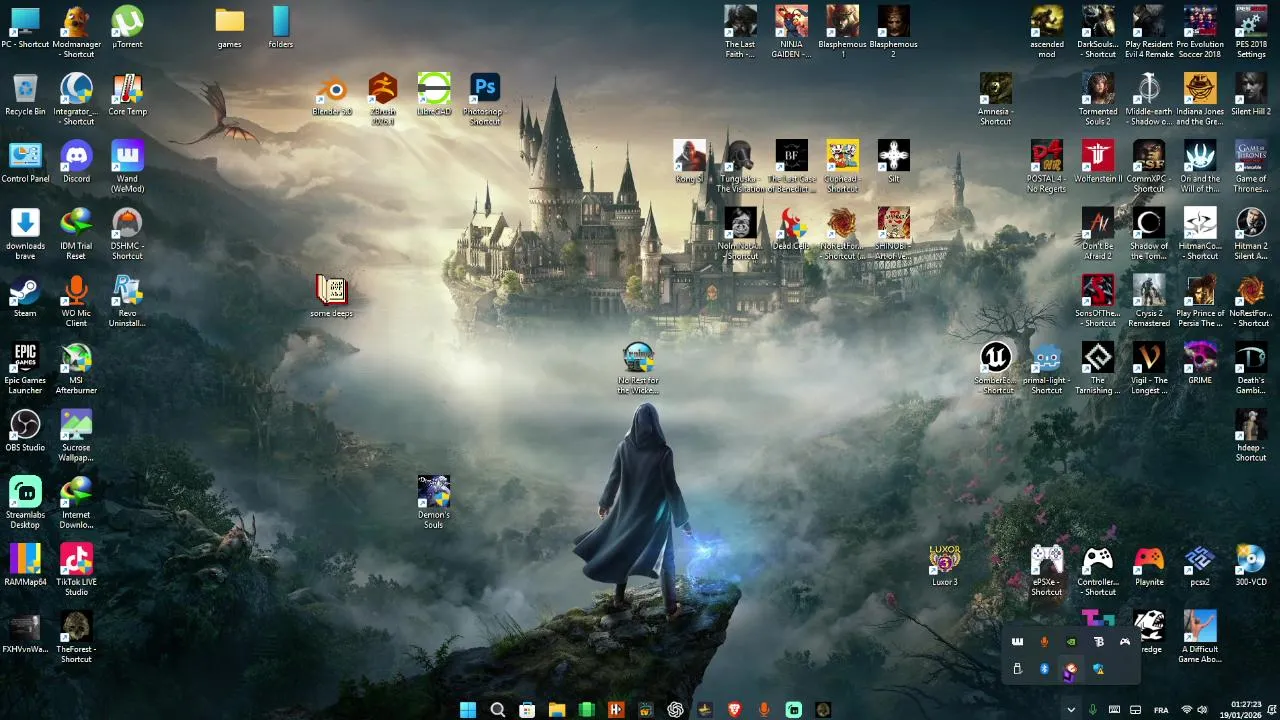The width and height of the screenshot is (1280, 720).
Task: Open Streamlabs Desktop icon
Action: tap(25, 502)
